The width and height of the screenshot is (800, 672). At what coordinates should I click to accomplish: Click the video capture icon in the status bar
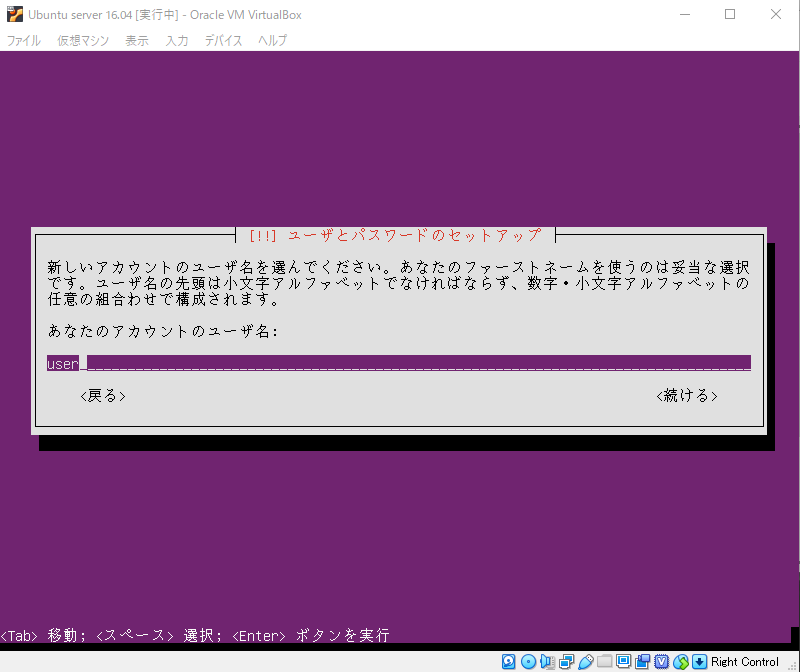(642, 662)
